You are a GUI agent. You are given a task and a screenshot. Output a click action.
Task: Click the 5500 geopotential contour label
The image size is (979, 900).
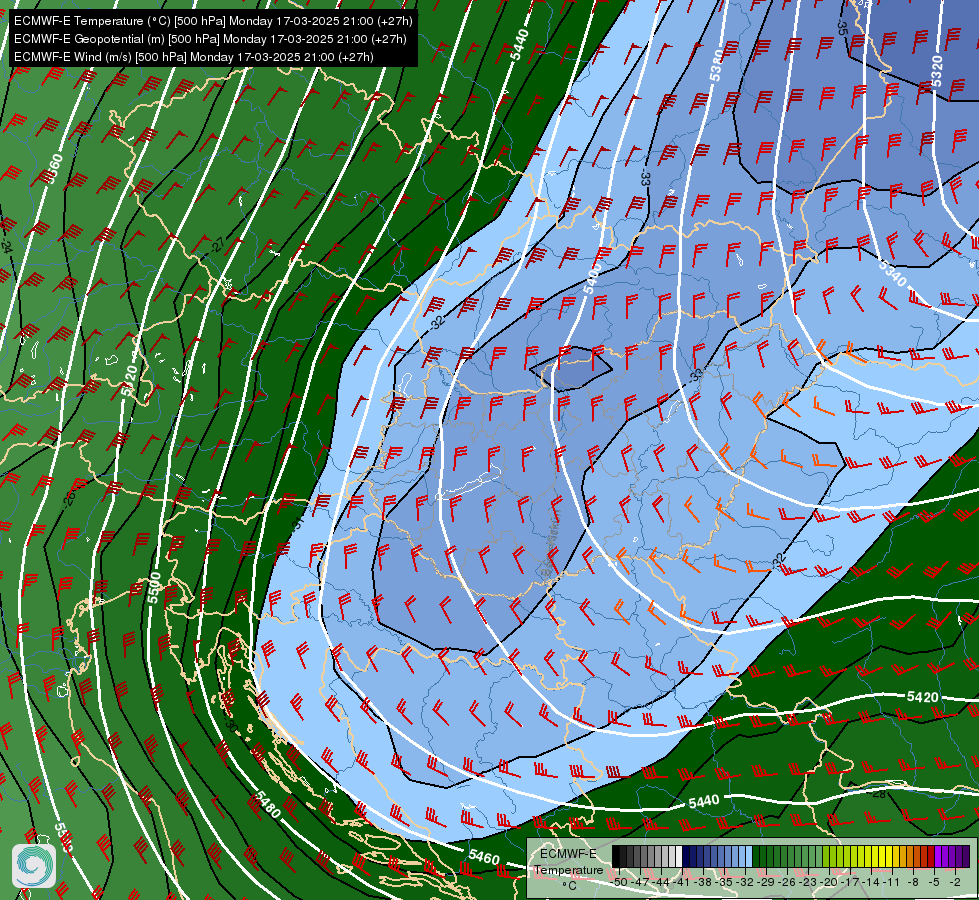pos(155,588)
